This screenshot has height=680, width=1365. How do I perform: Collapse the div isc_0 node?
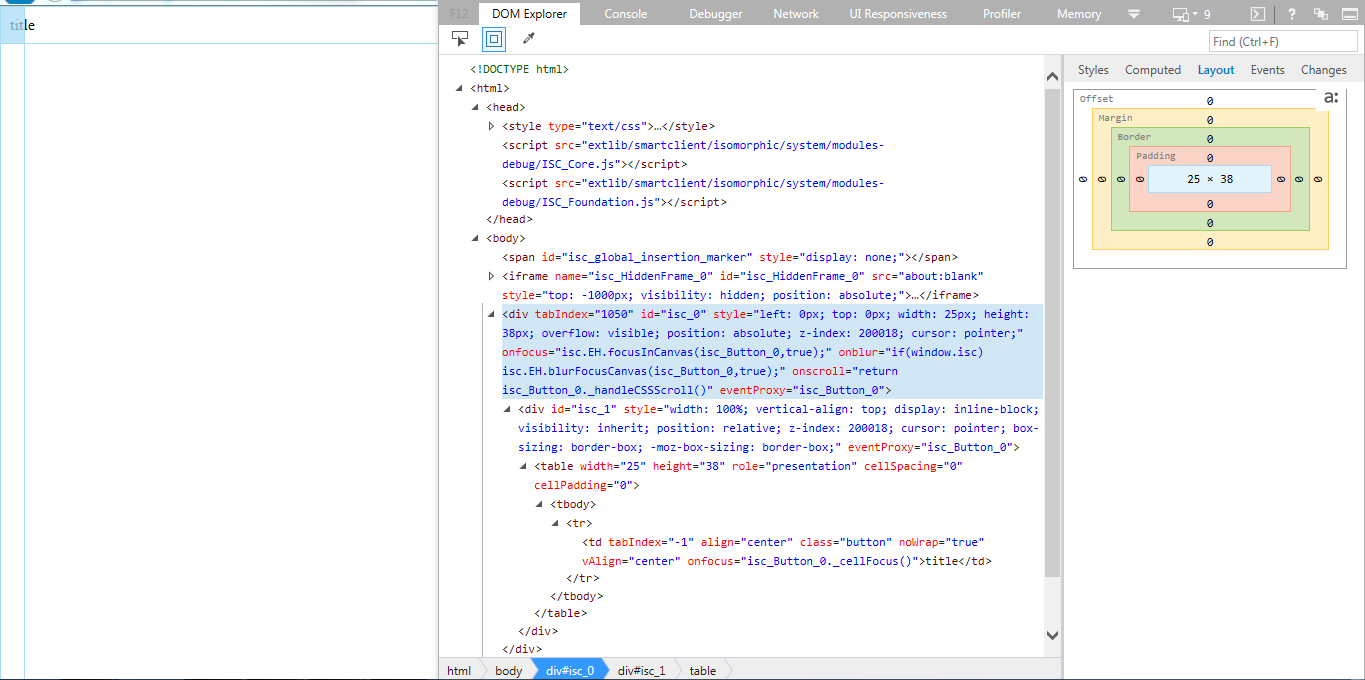[x=492, y=314]
